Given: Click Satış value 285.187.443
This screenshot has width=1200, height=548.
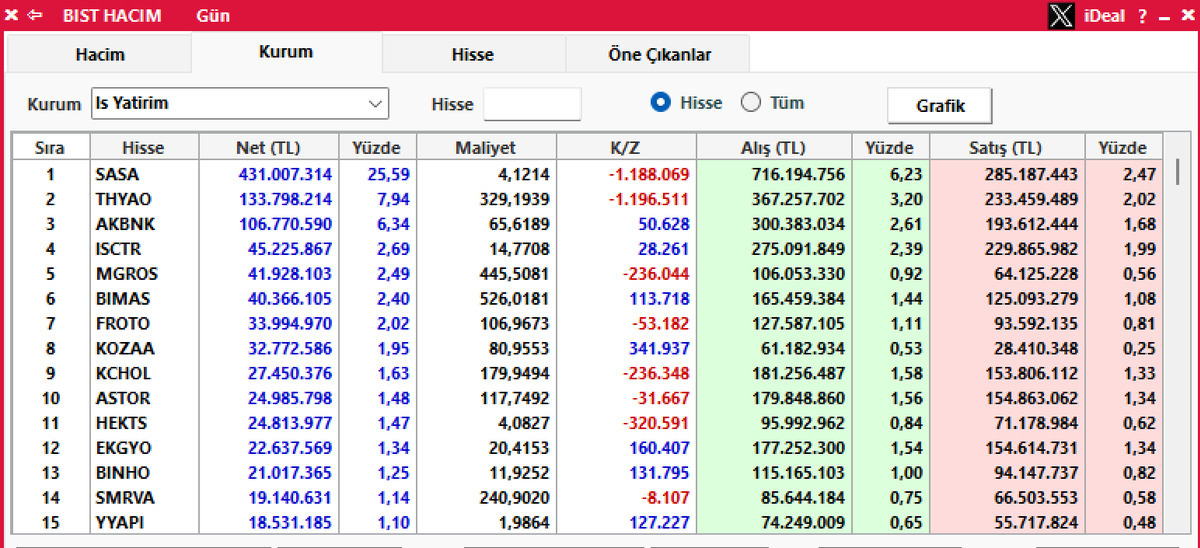Looking at the screenshot, I should click(x=1031, y=174).
